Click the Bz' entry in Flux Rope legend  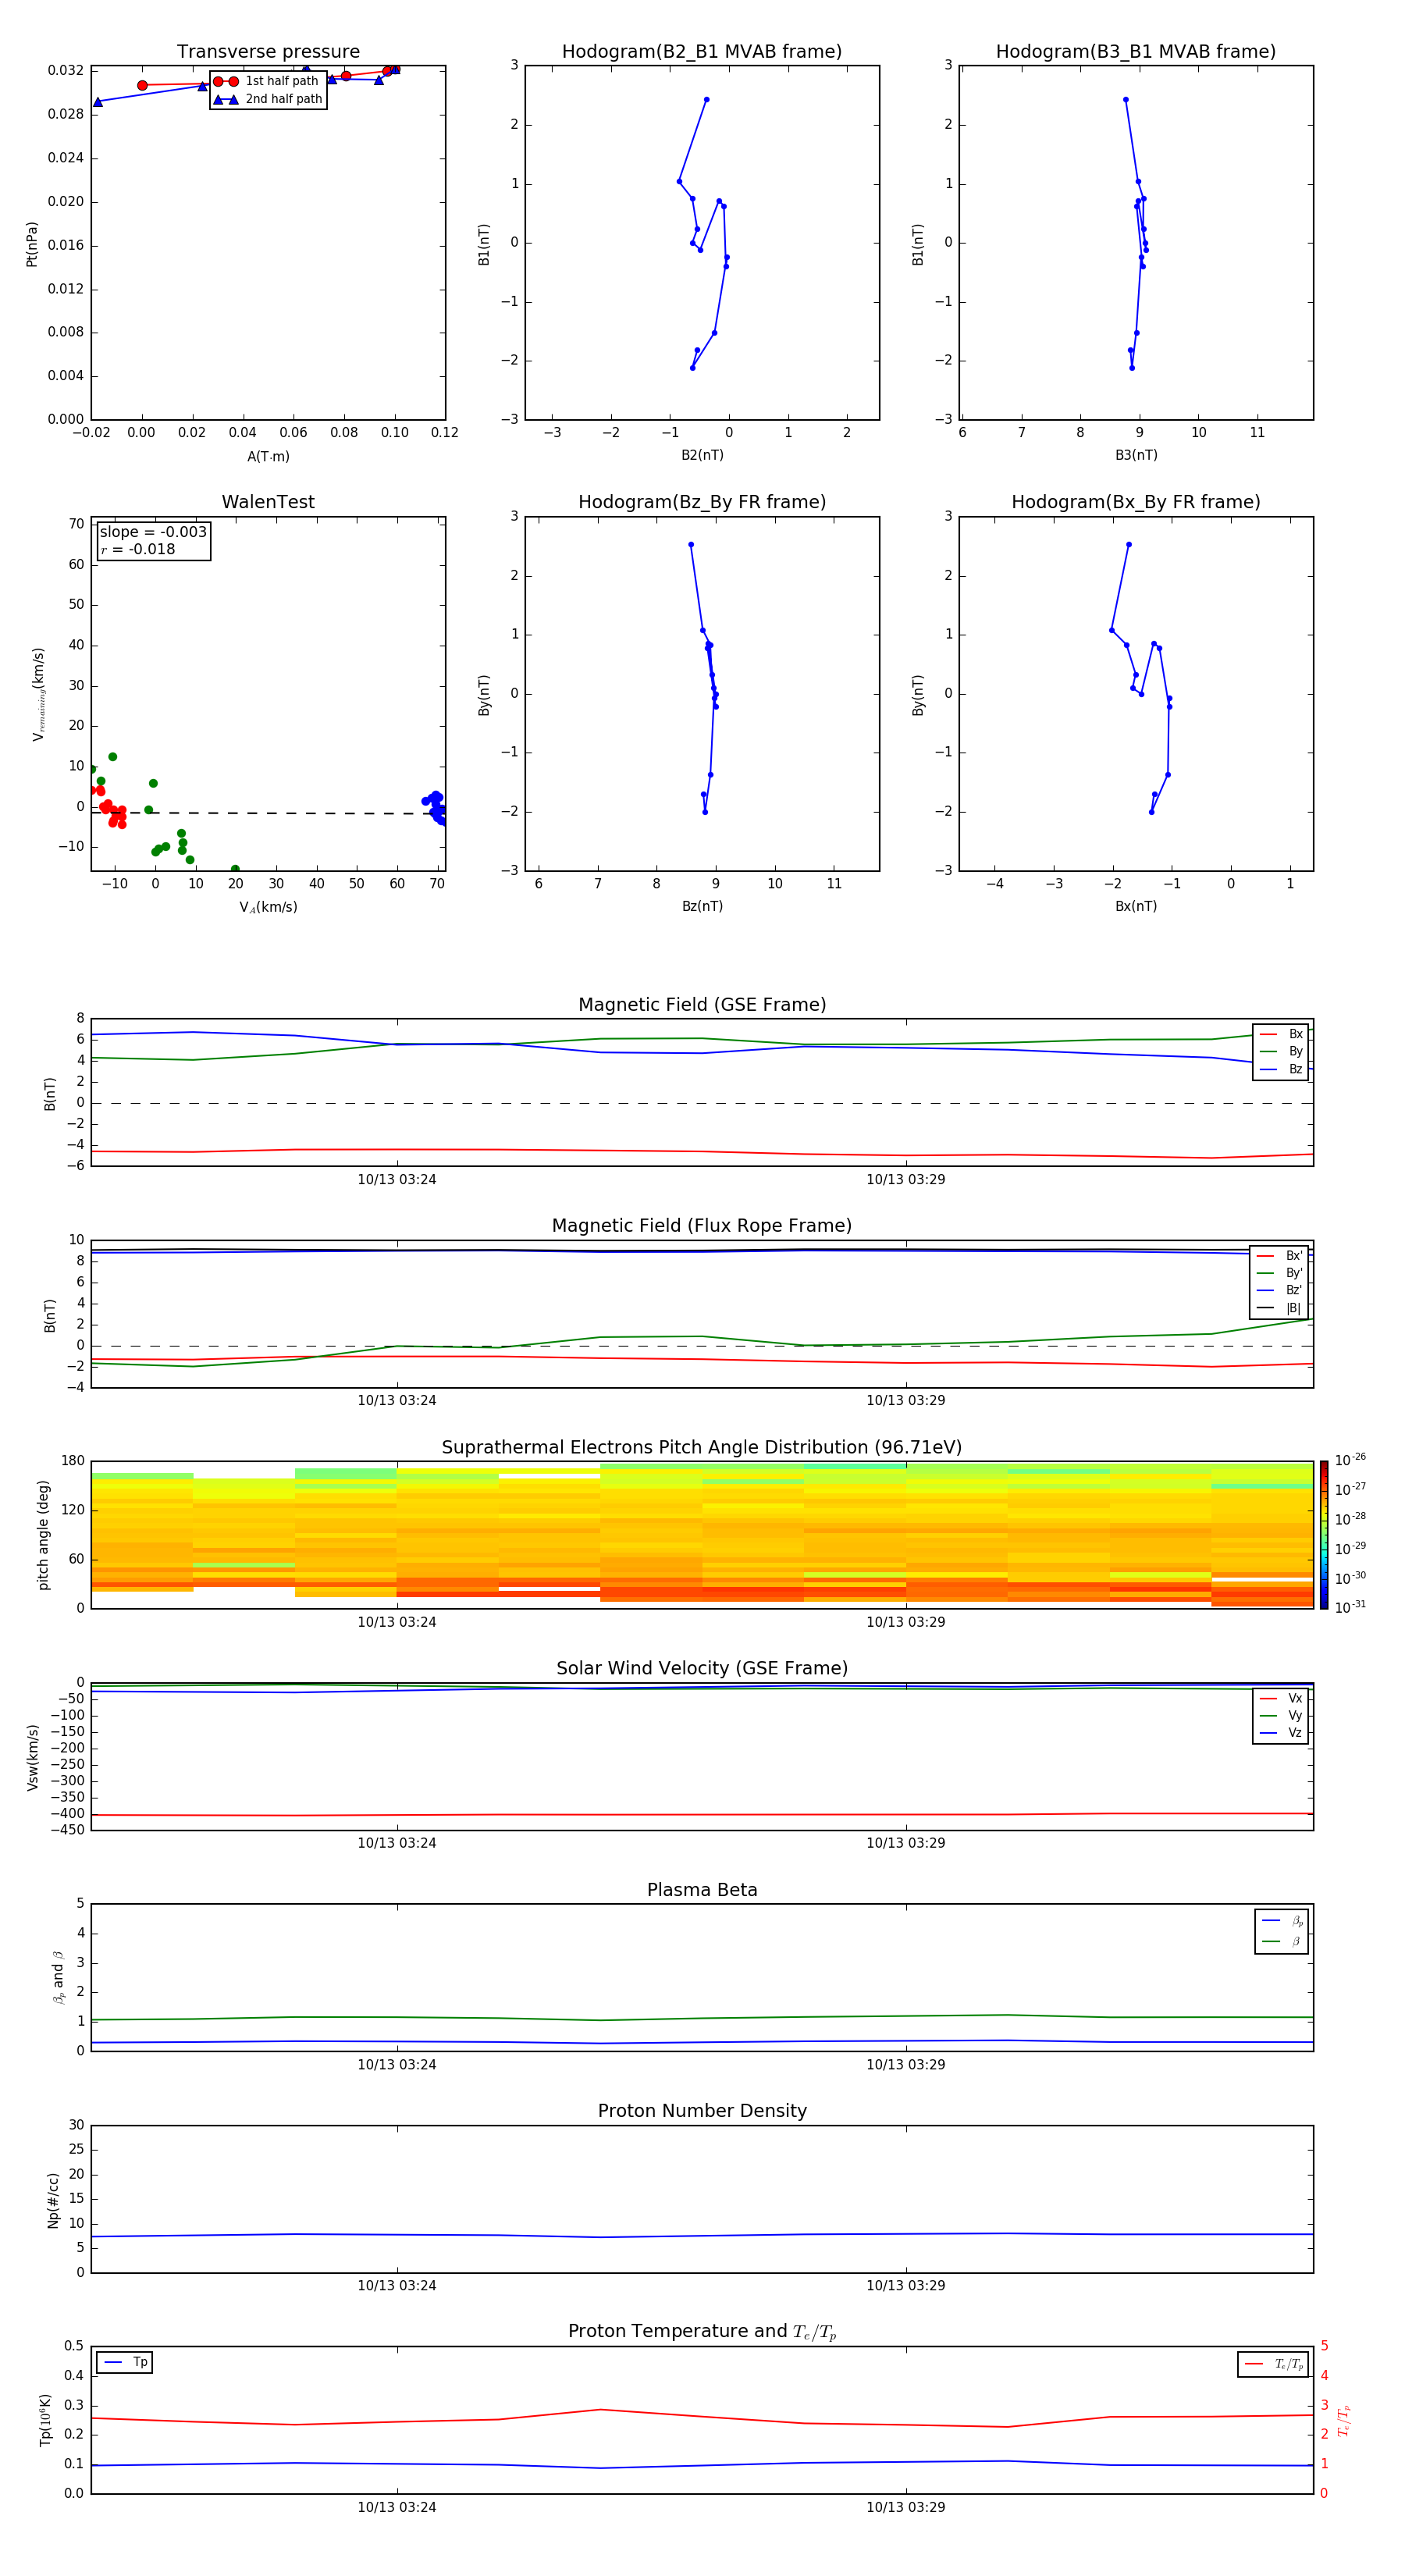[x=1280, y=1291]
